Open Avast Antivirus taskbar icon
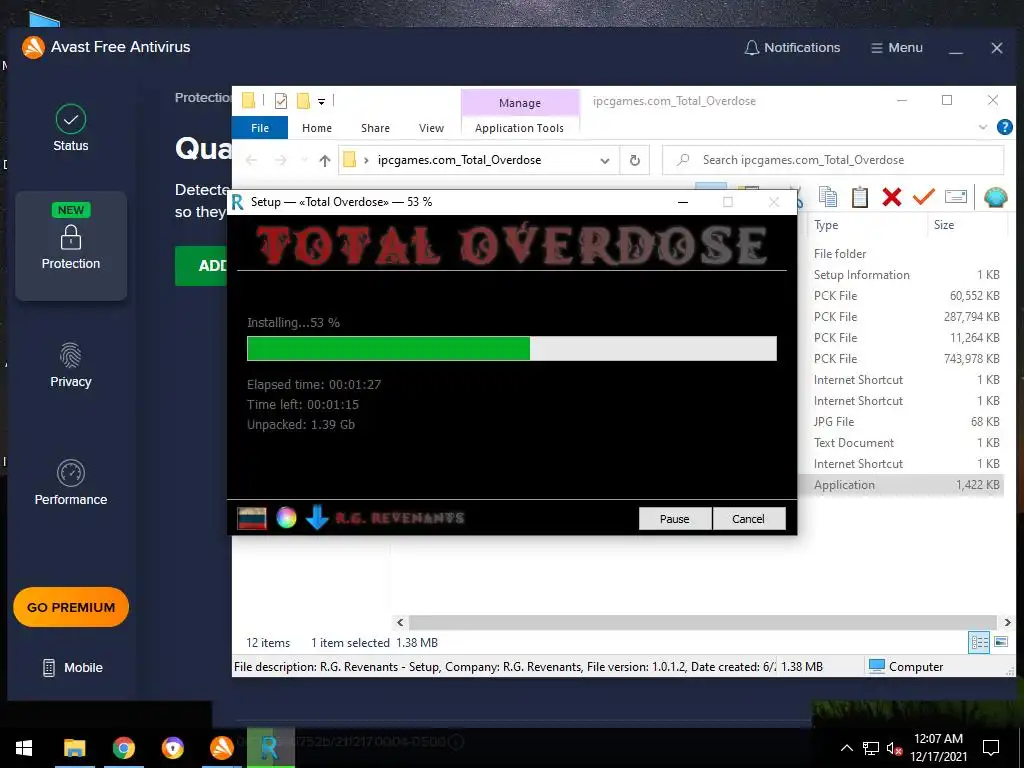 [222, 748]
